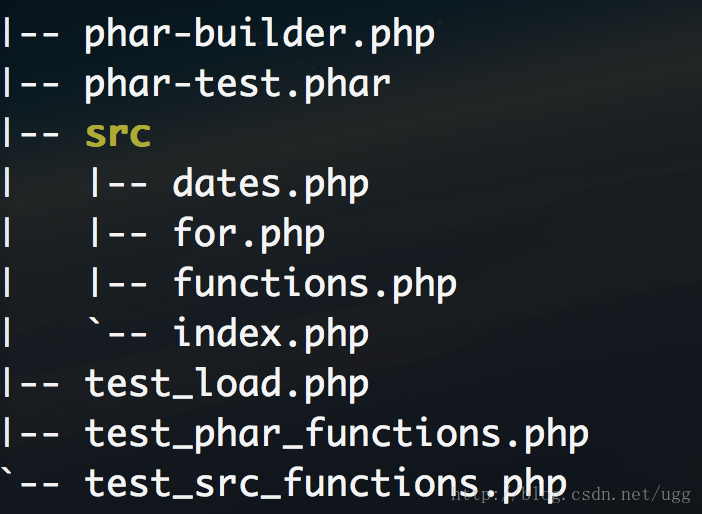The height and width of the screenshot is (514, 702).
Task: Select dates.php inside src
Action: pyautogui.click(x=270, y=184)
